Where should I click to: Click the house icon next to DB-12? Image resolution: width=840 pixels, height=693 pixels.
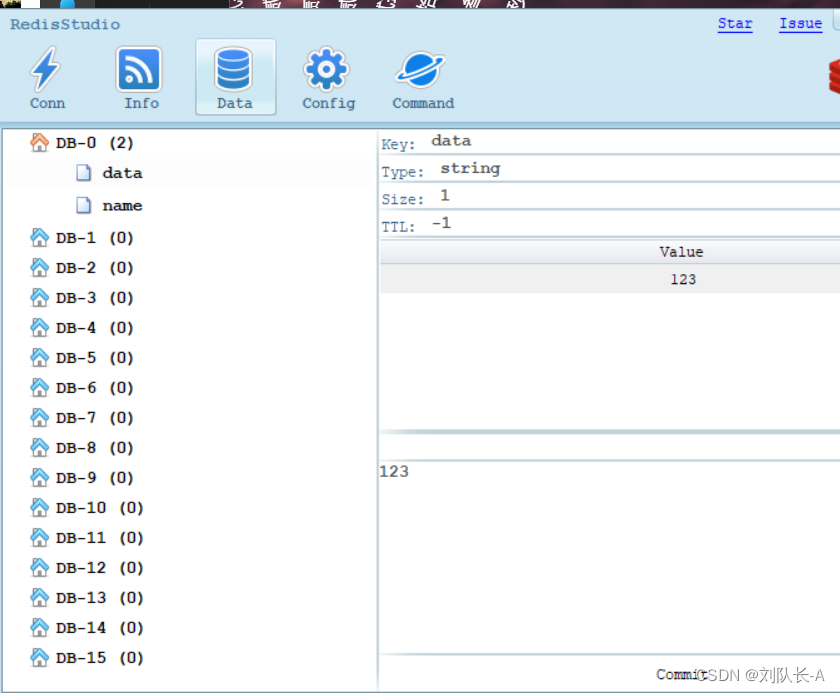point(37,566)
